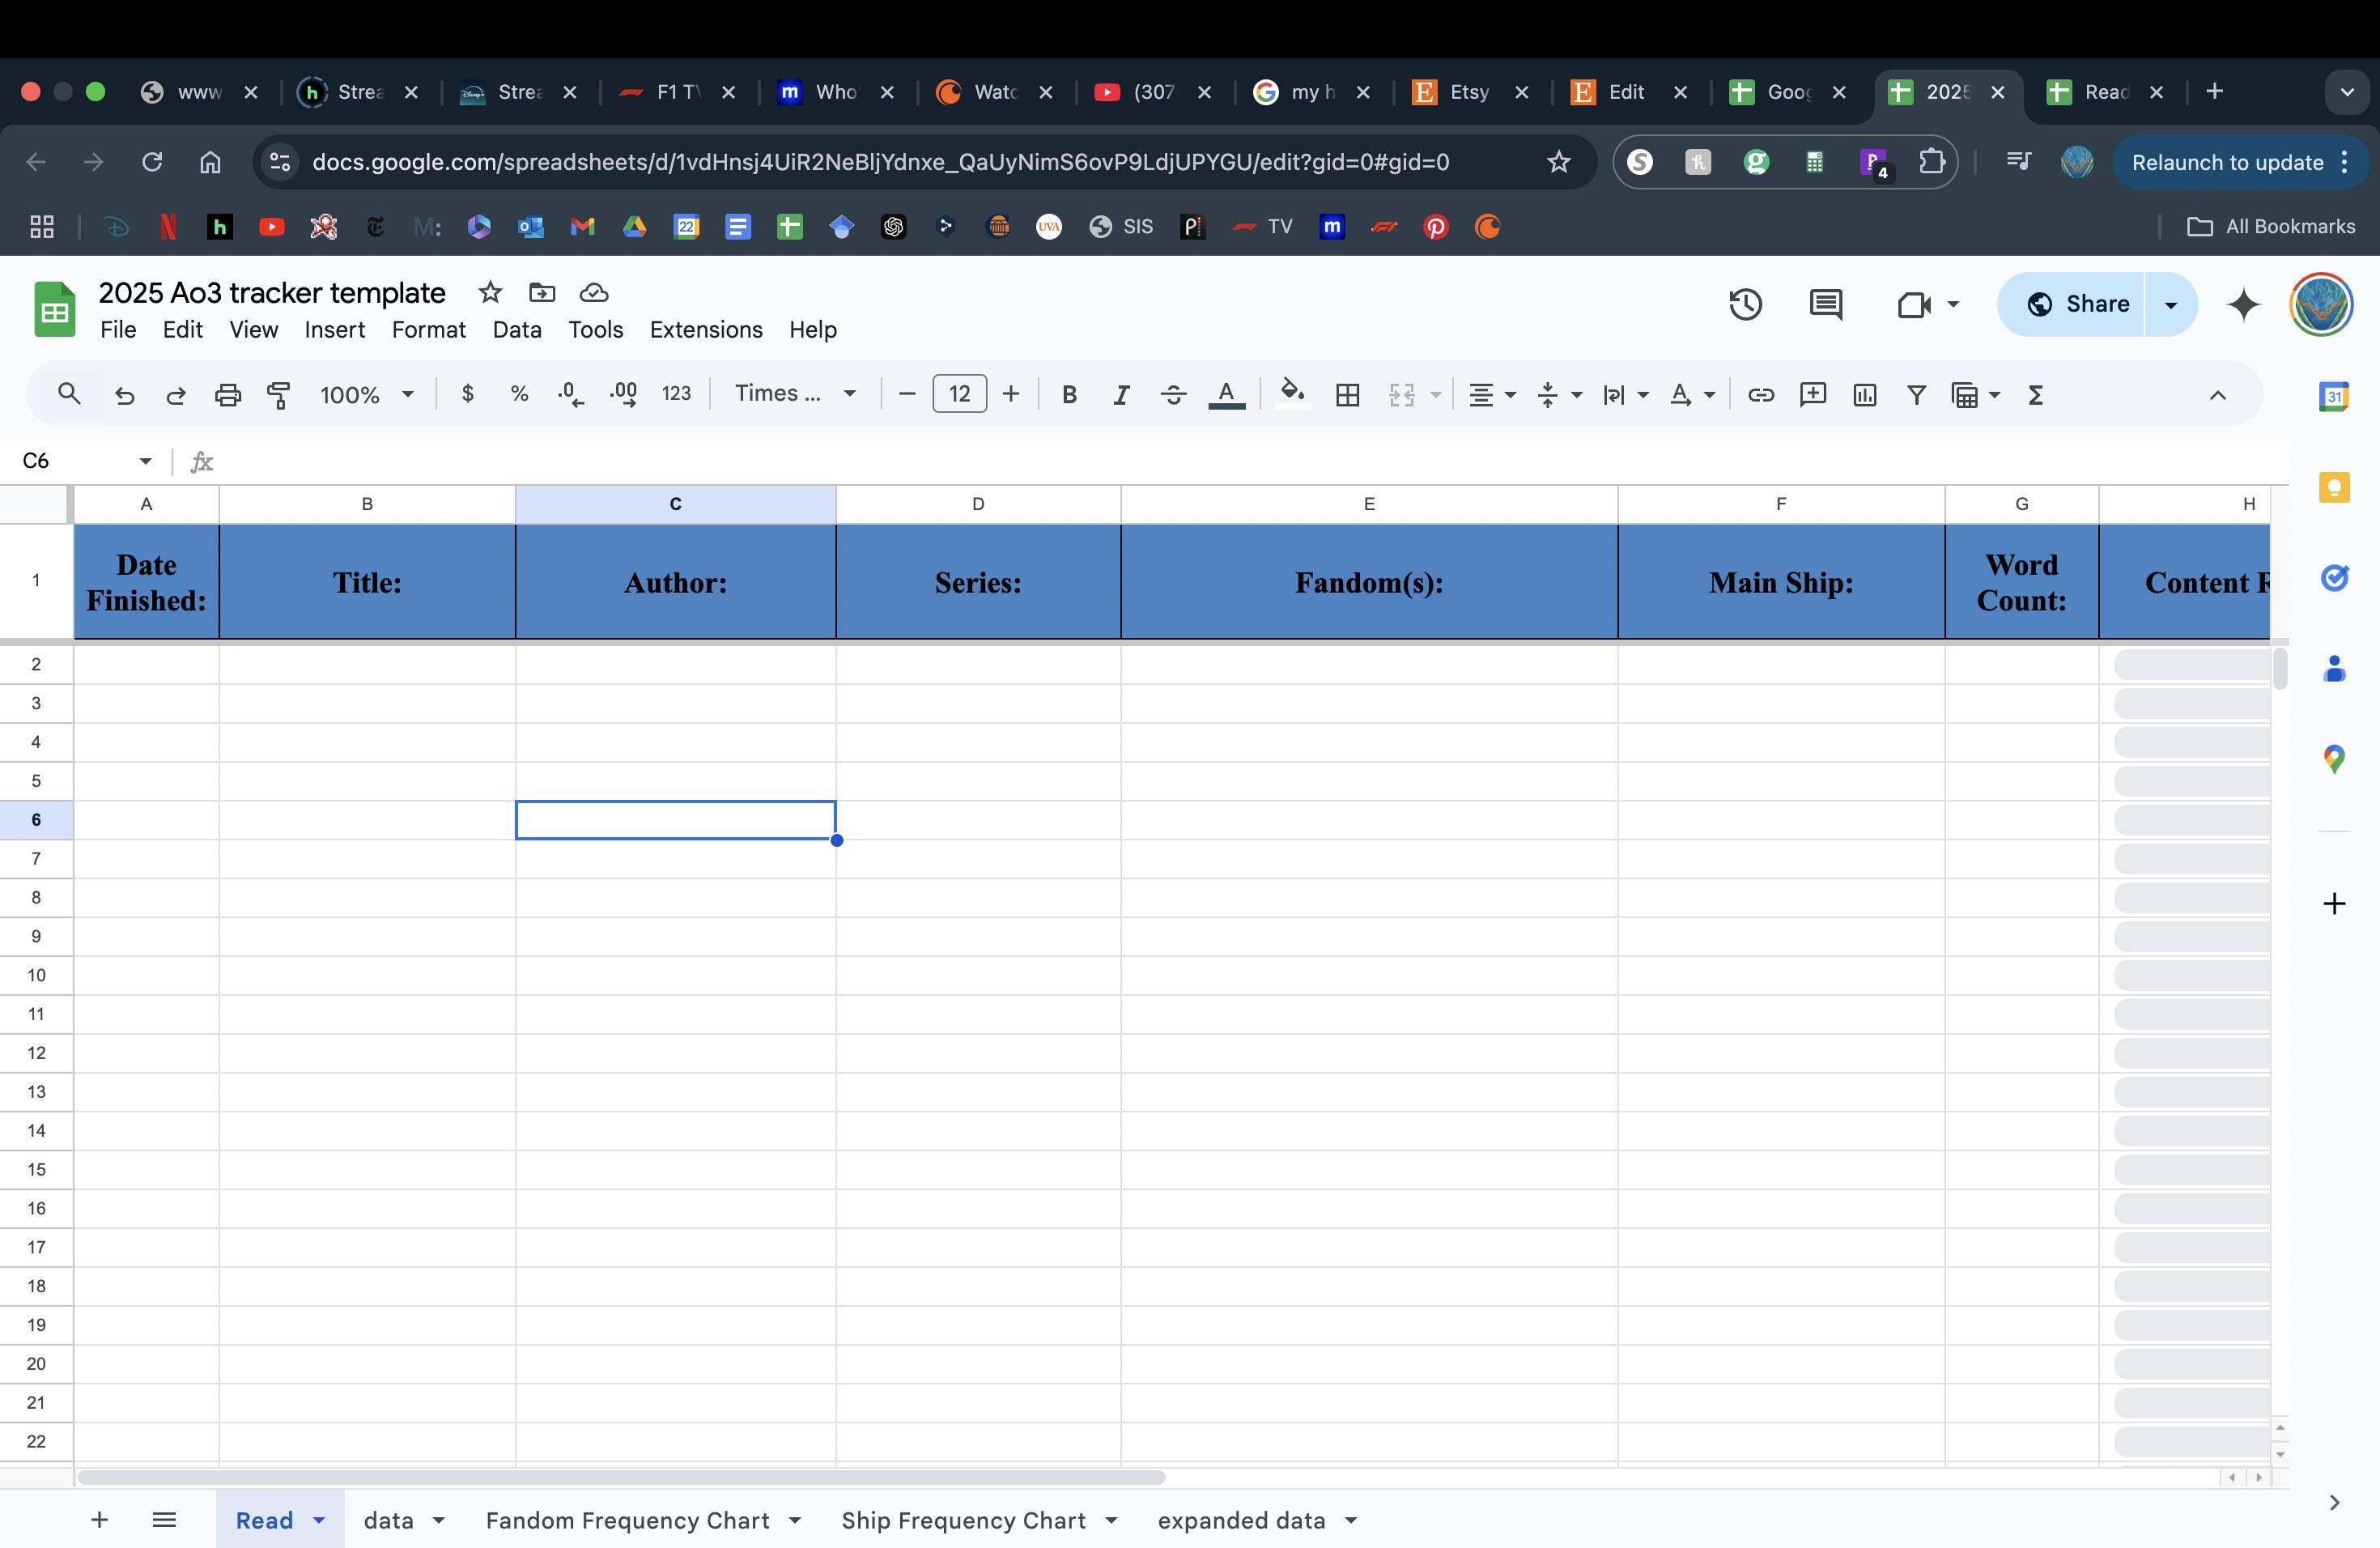Open Gemini in Sheets
Screen dimensions: 2380x1548
pos(2243,304)
